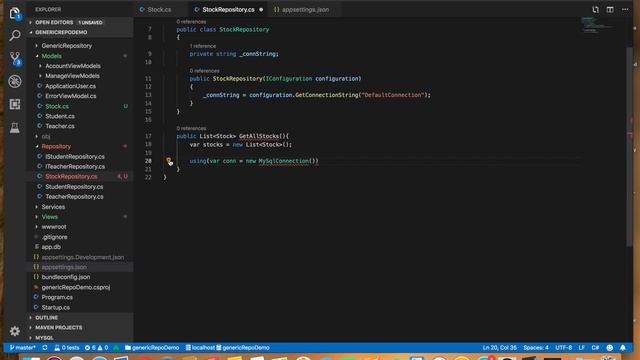Open the Manage gear settings icon
The height and width of the screenshot is (360, 640).
point(15,331)
